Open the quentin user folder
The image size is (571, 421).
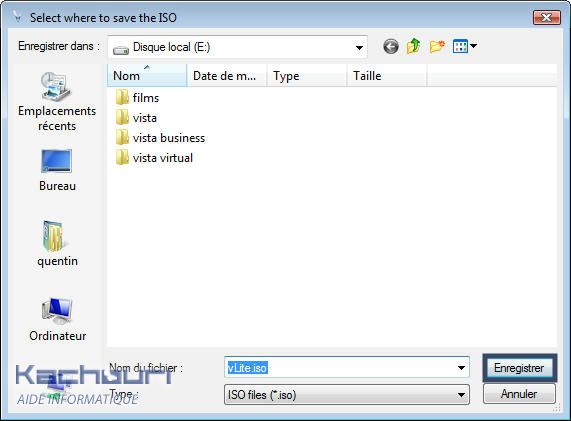coord(57,244)
